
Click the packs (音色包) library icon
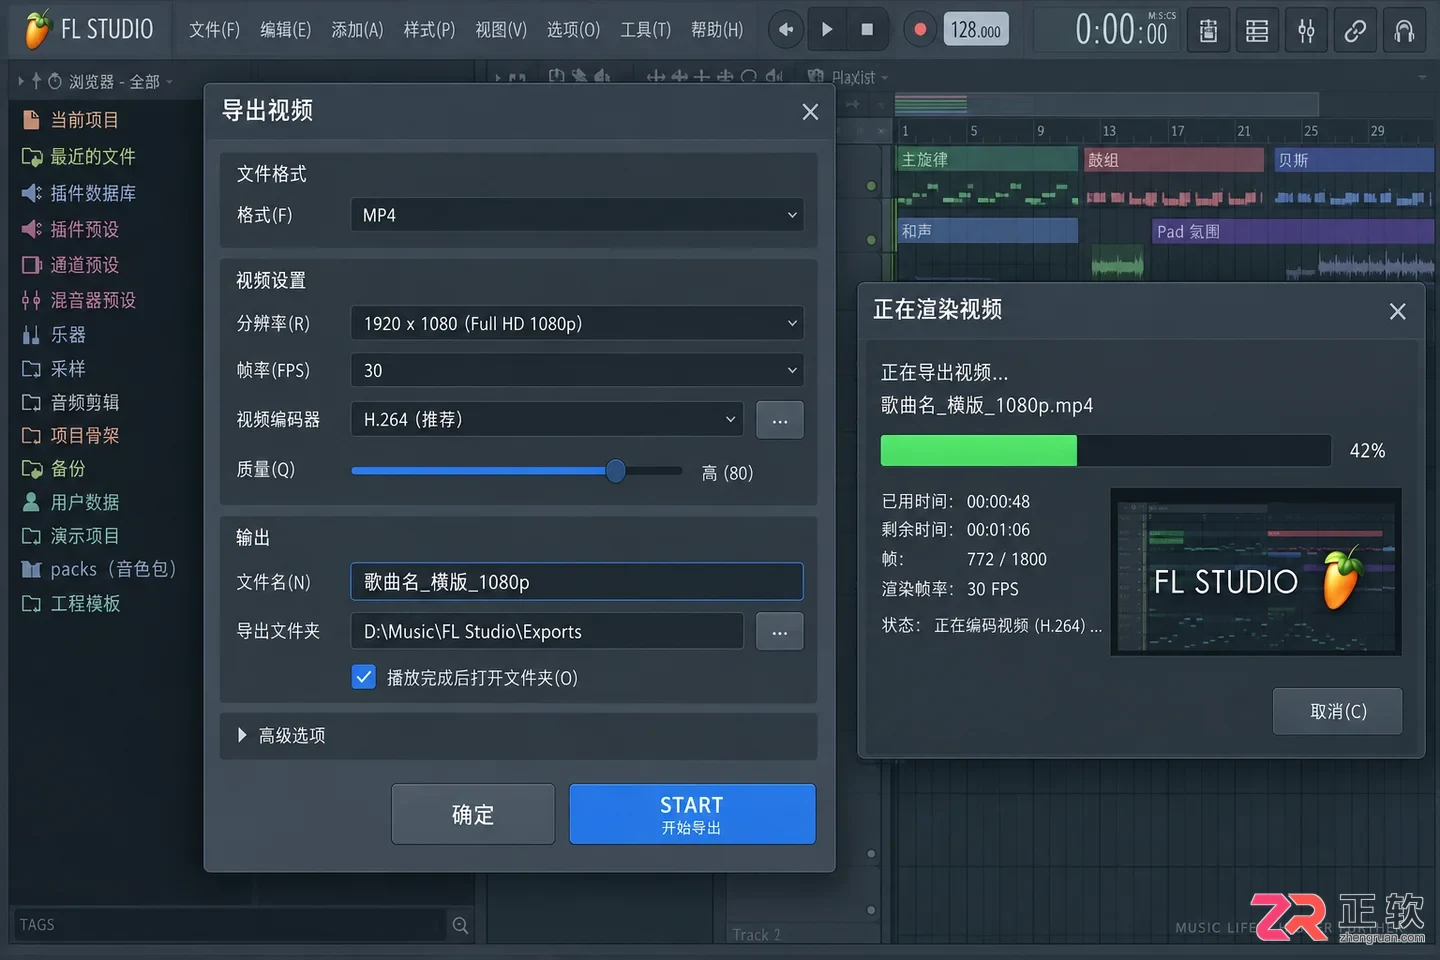[31, 570]
